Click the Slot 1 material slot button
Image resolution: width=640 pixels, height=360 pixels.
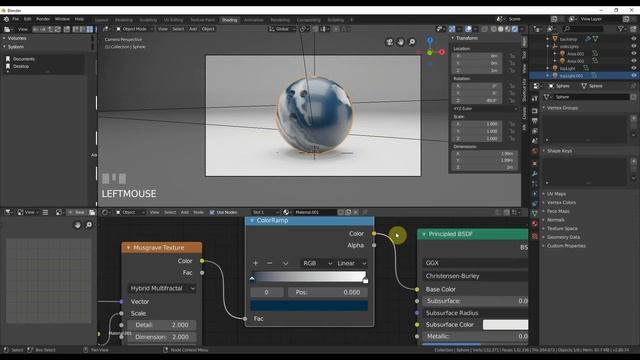click(265, 212)
